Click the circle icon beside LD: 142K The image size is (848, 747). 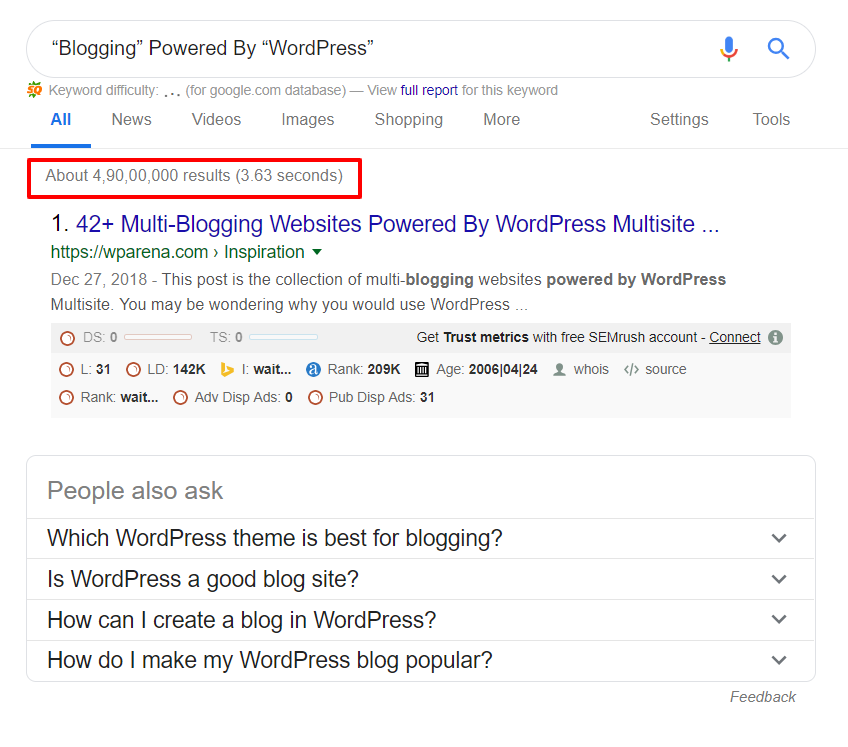(x=133, y=369)
